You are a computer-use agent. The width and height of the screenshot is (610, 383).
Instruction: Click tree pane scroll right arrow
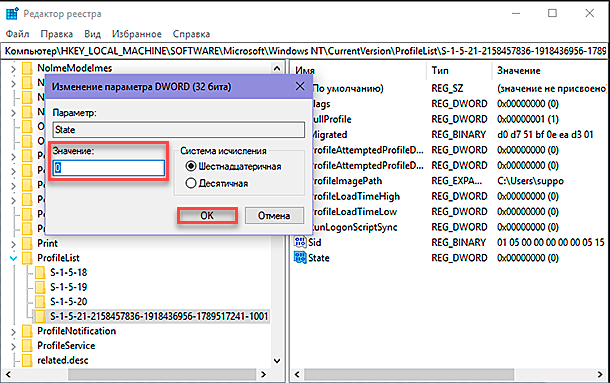click(x=263, y=374)
